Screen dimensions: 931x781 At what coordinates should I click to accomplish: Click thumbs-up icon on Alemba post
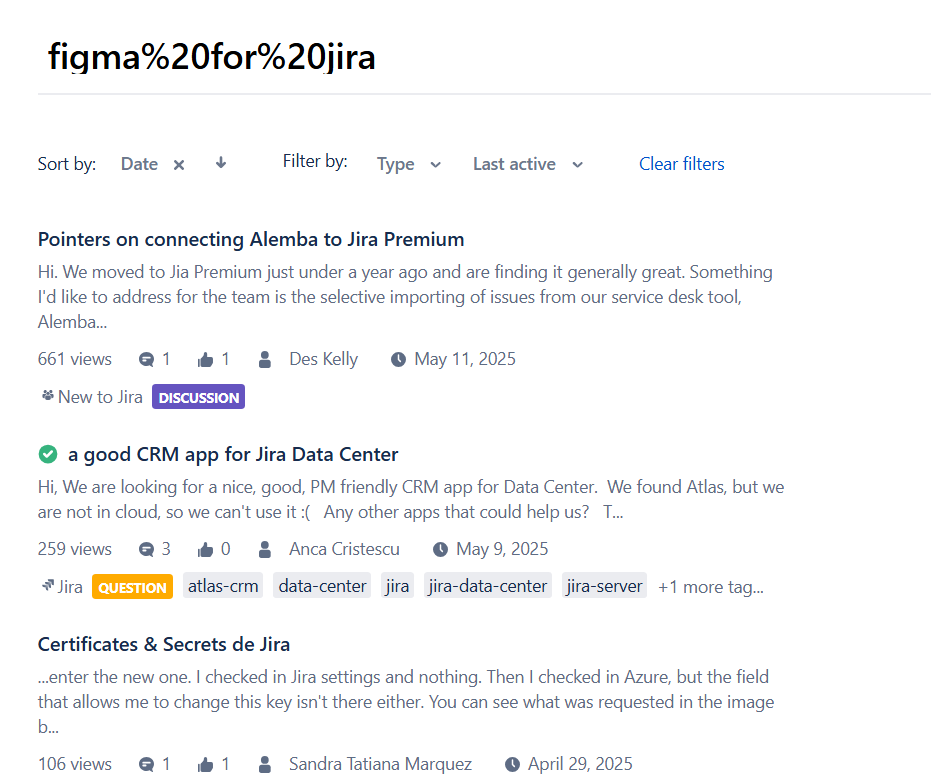[205, 359]
